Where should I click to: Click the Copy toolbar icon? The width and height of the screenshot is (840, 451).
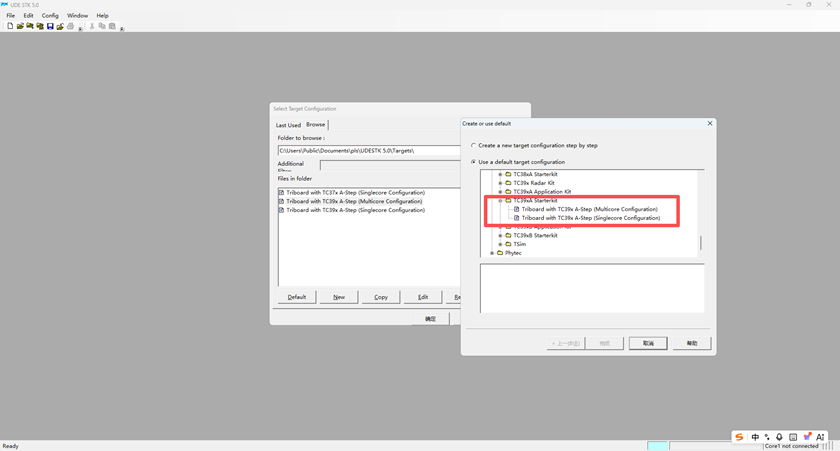pos(102,26)
